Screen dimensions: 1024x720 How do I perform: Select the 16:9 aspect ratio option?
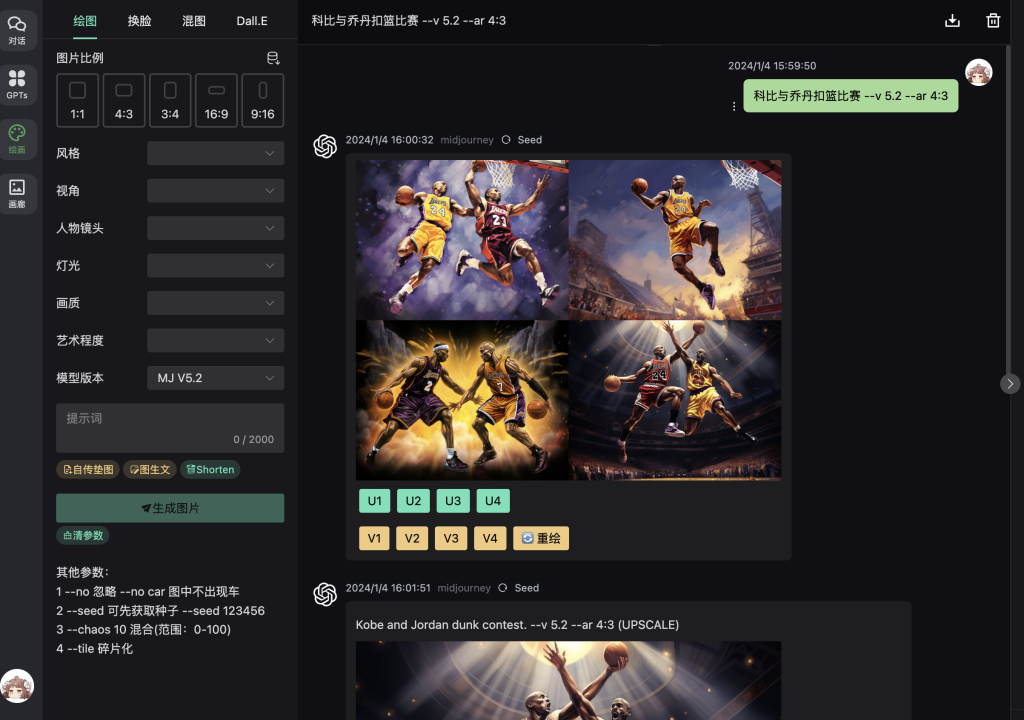tap(216, 100)
